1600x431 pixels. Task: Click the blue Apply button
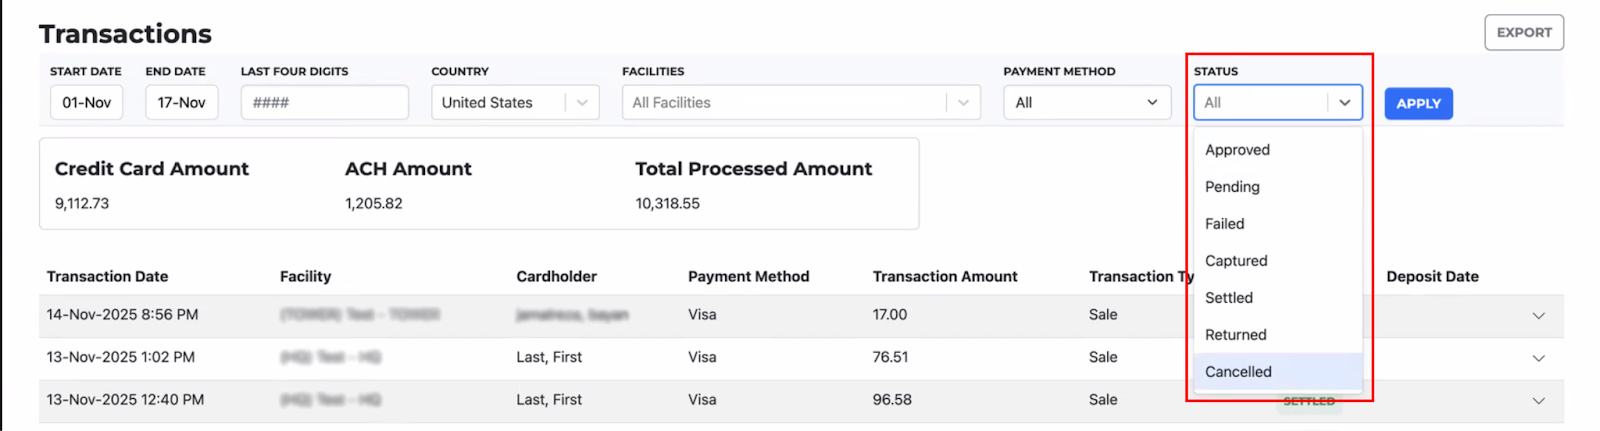point(1418,104)
